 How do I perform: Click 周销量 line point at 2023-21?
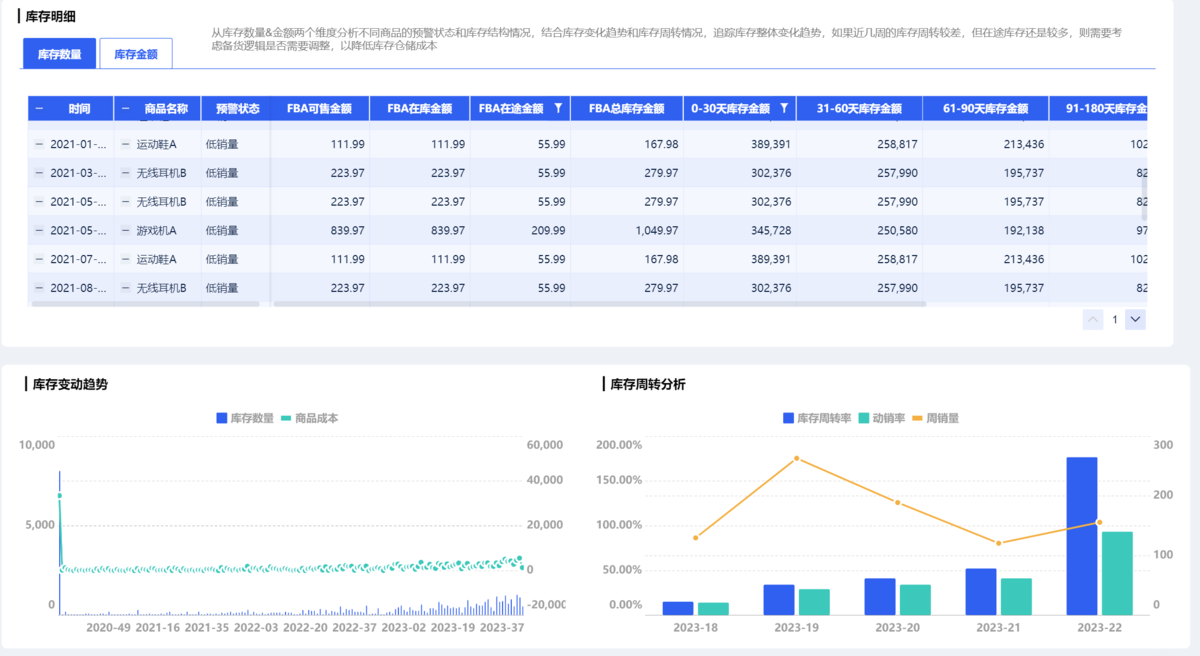(998, 543)
